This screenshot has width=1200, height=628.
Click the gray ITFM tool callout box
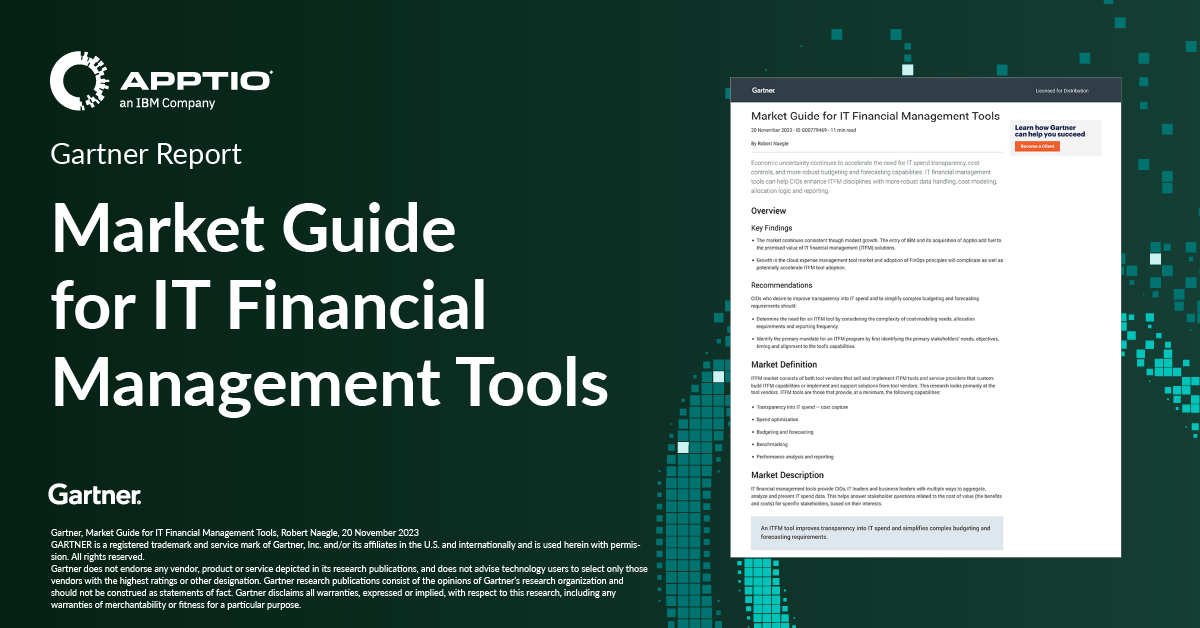[876, 532]
